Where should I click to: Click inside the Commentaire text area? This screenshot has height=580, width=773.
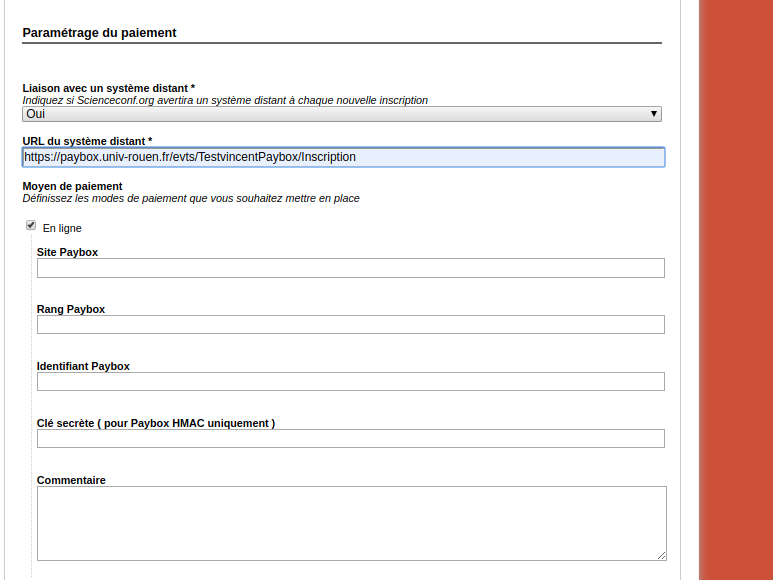(x=350, y=523)
